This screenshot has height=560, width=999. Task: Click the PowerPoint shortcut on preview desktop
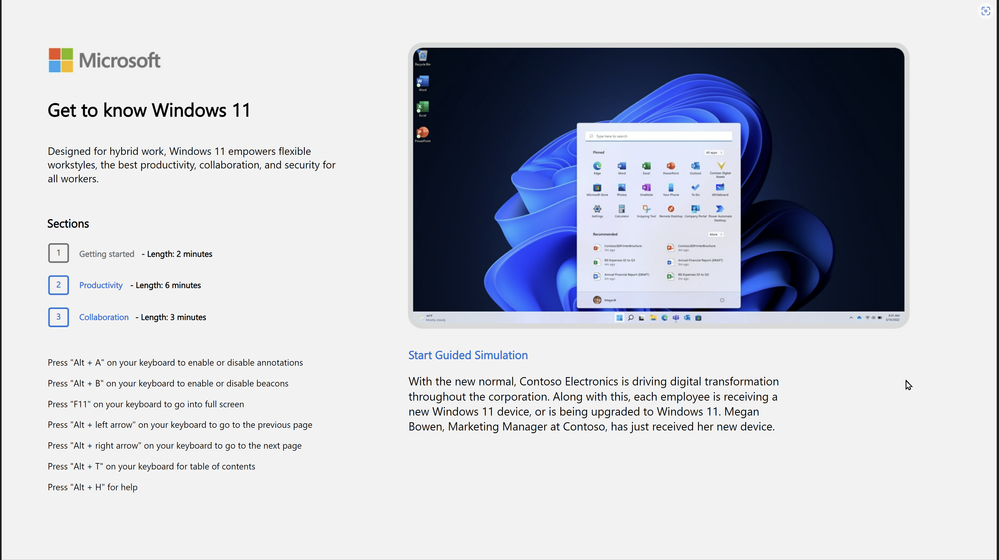(x=422, y=133)
